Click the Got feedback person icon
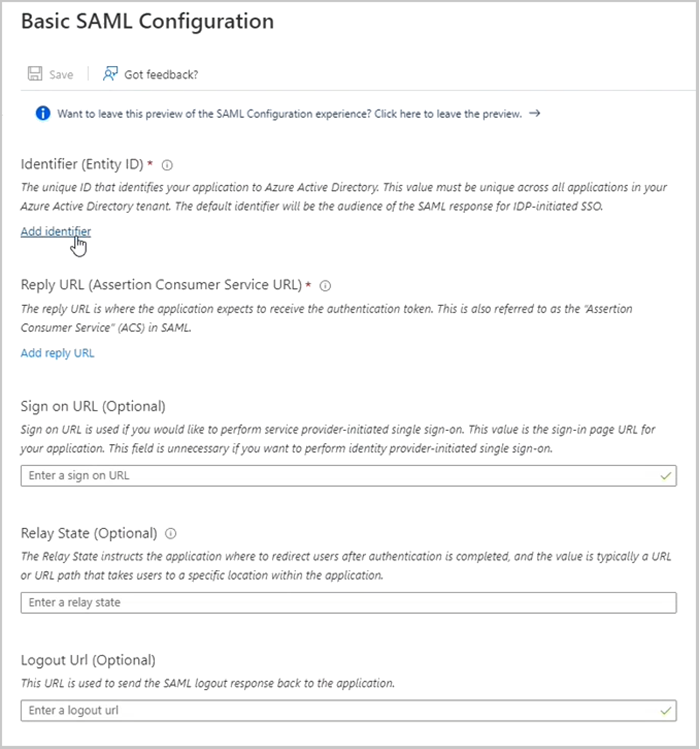 (x=110, y=74)
